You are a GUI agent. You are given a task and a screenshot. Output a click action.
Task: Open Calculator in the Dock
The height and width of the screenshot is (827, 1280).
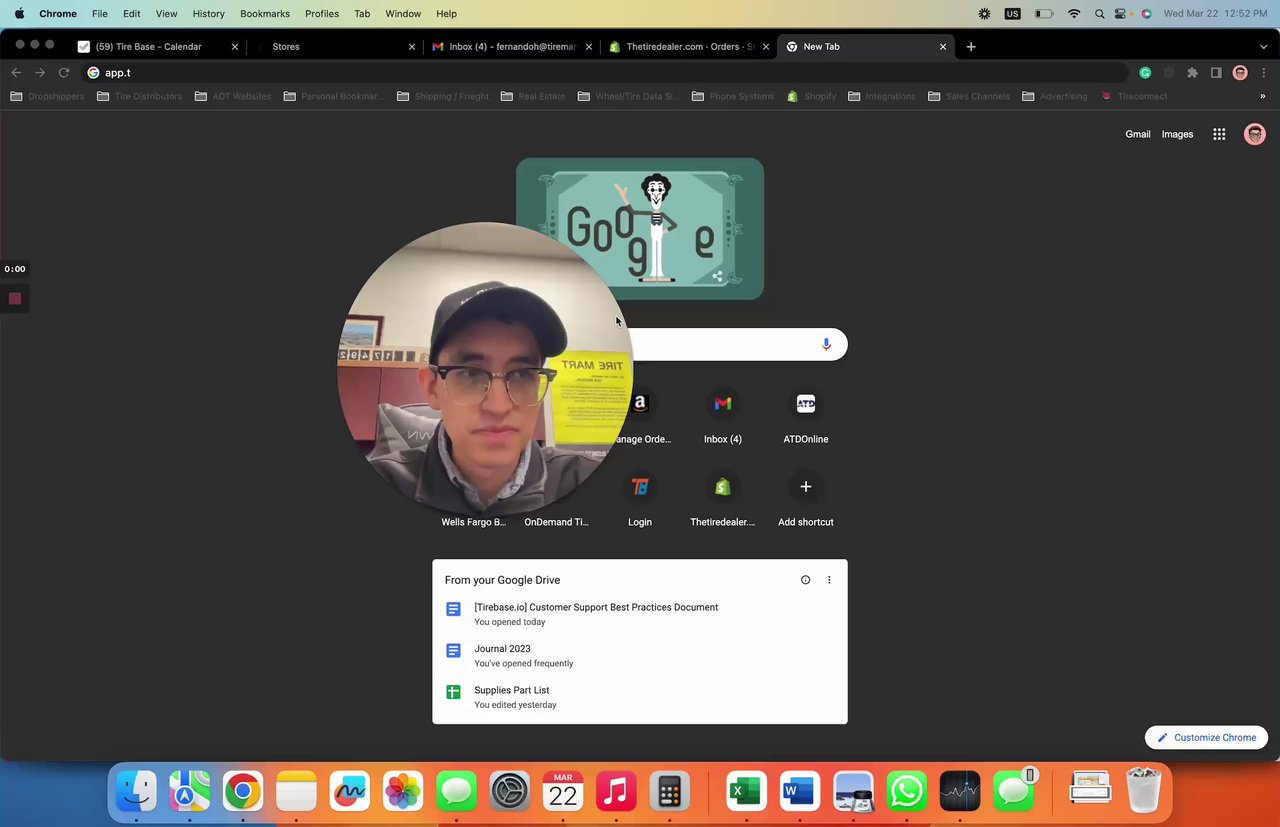tap(670, 792)
